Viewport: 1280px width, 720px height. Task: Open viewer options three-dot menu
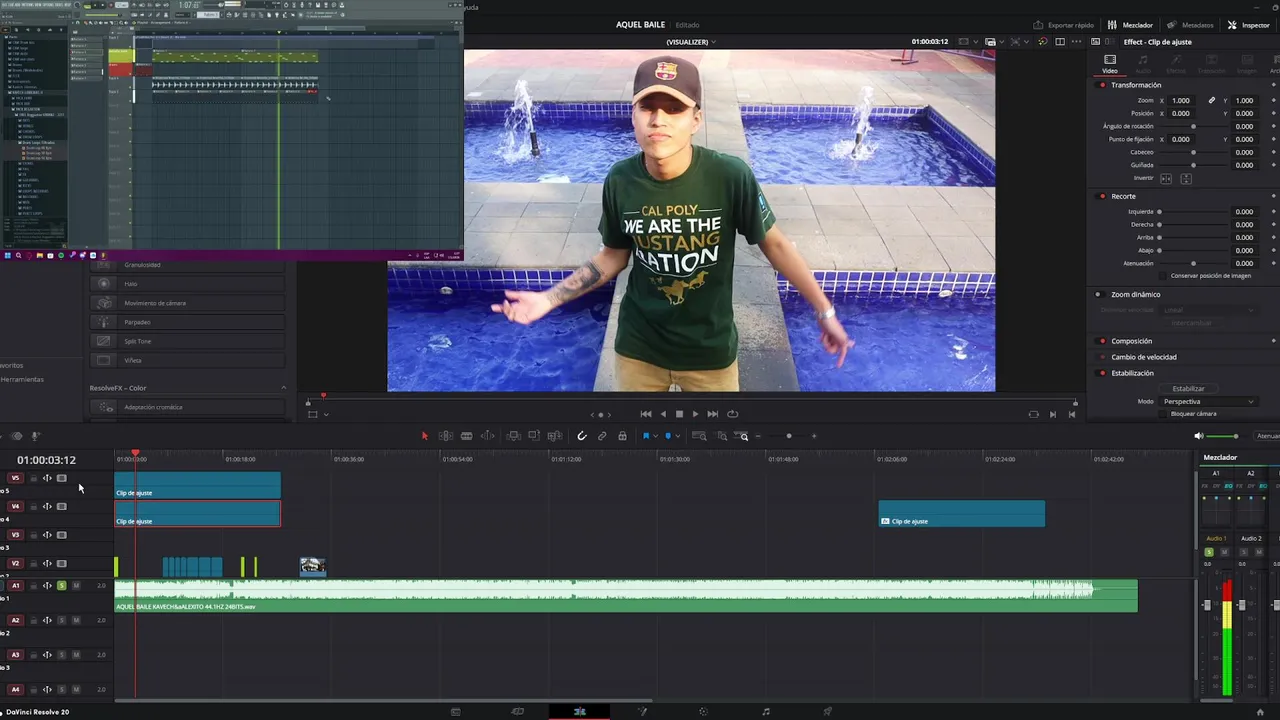1076,42
